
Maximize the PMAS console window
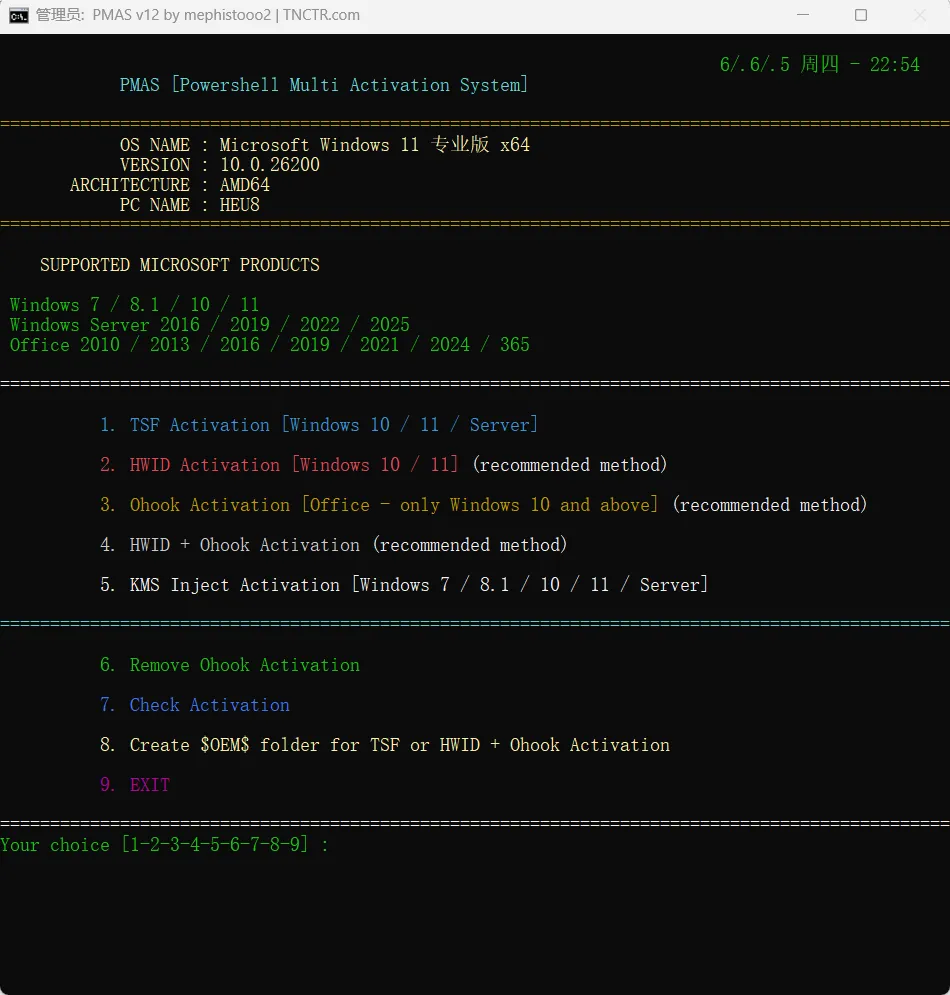861,15
